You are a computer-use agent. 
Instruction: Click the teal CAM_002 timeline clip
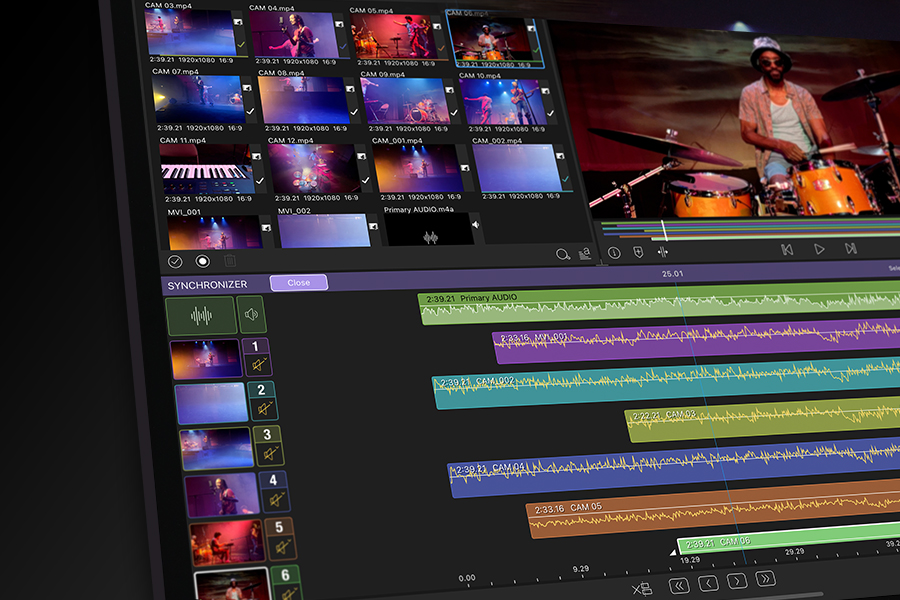[x=666, y=384]
